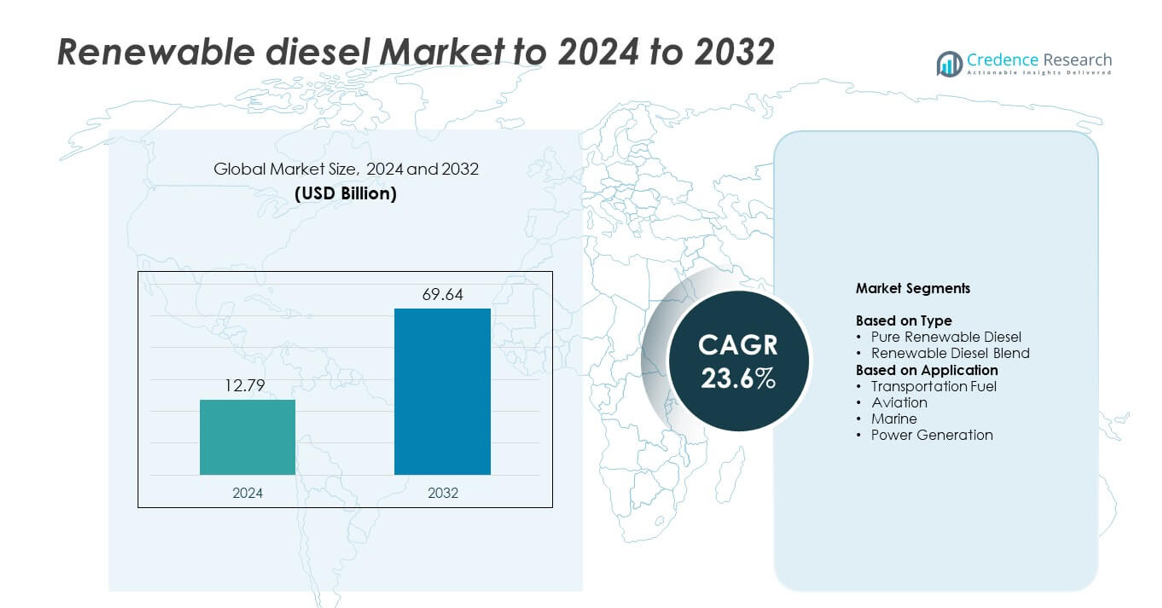This screenshot has height=608, width=1162.
Task: Click the Credence Research logo icon
Action: [948, 64]
